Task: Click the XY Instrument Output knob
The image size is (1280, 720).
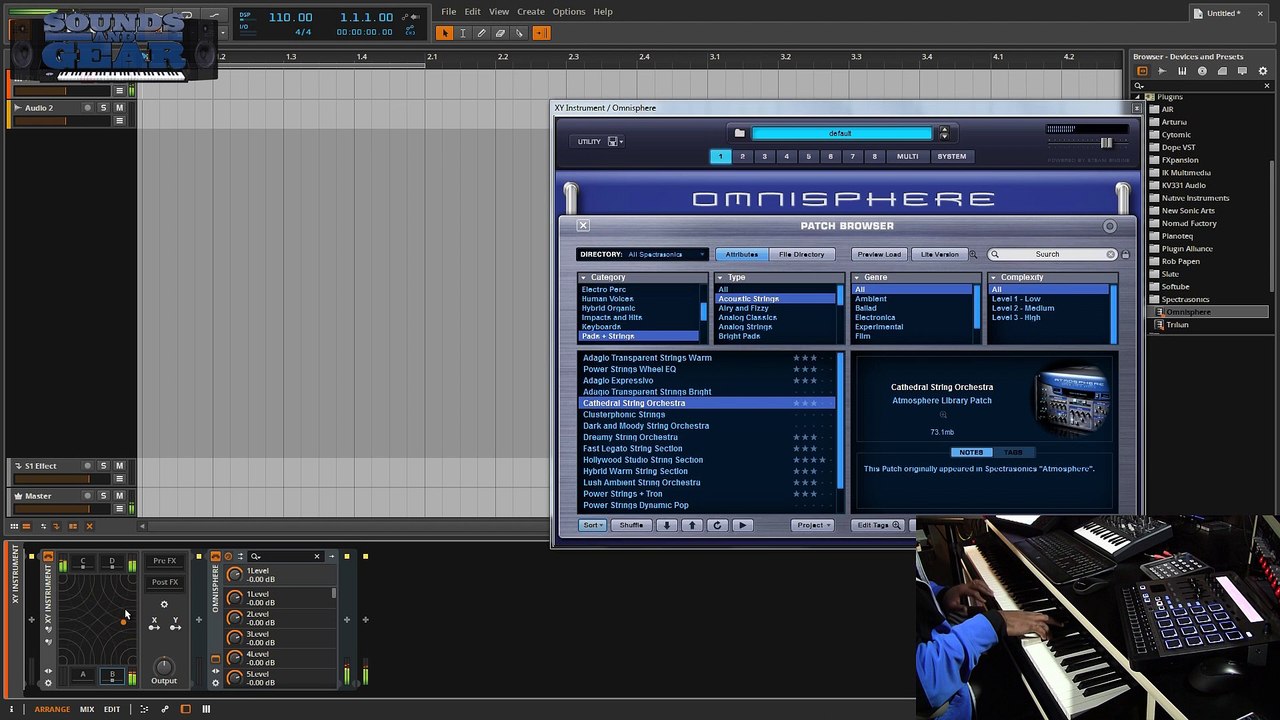Action: [164, 666]
